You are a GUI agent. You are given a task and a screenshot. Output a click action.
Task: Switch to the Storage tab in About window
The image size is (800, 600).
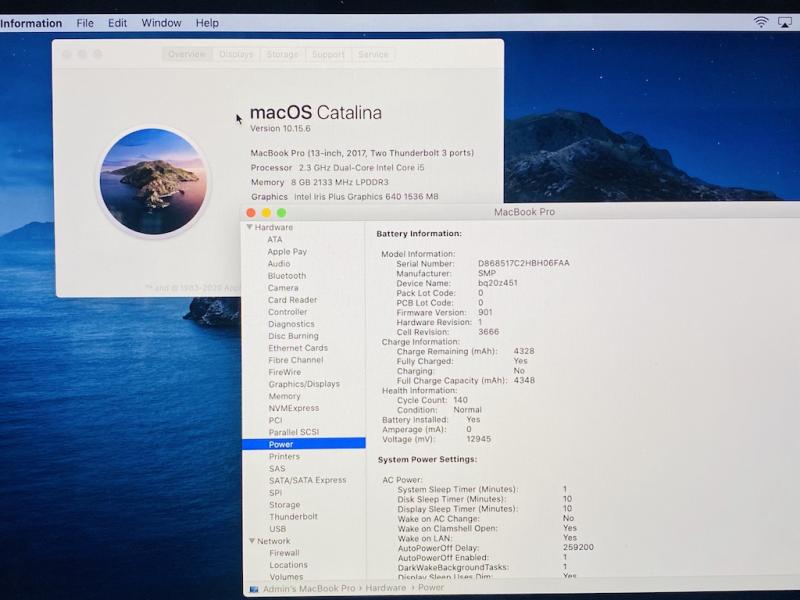pyautogui.click(x=283, y=54)
